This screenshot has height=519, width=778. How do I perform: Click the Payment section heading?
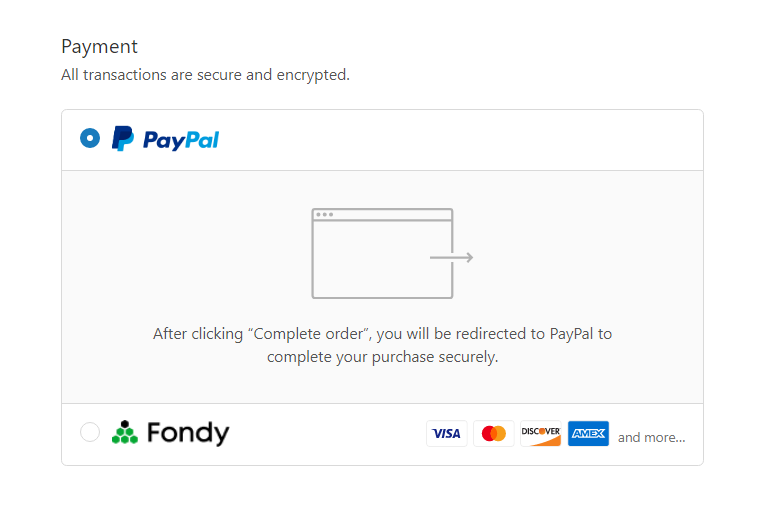[x=99, y=47]
